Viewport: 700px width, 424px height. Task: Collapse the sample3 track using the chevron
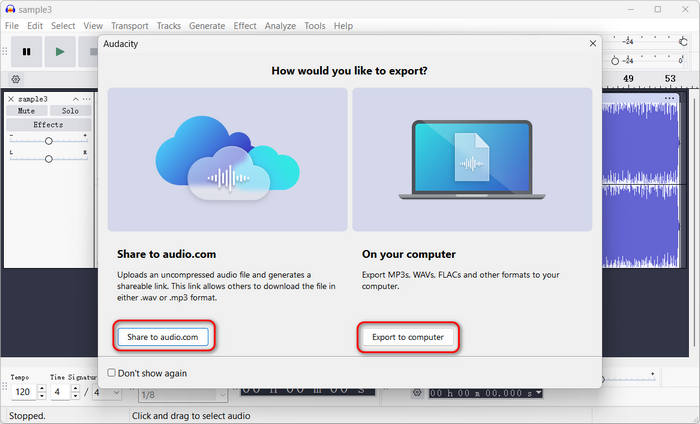point(75,99)
